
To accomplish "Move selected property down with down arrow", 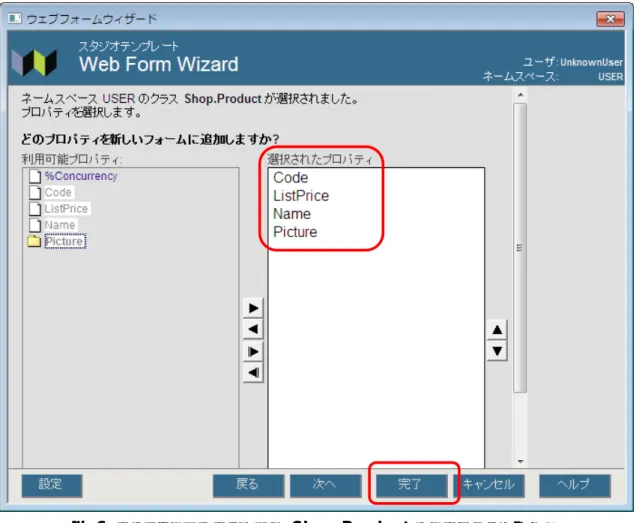I will pos(497,351).
